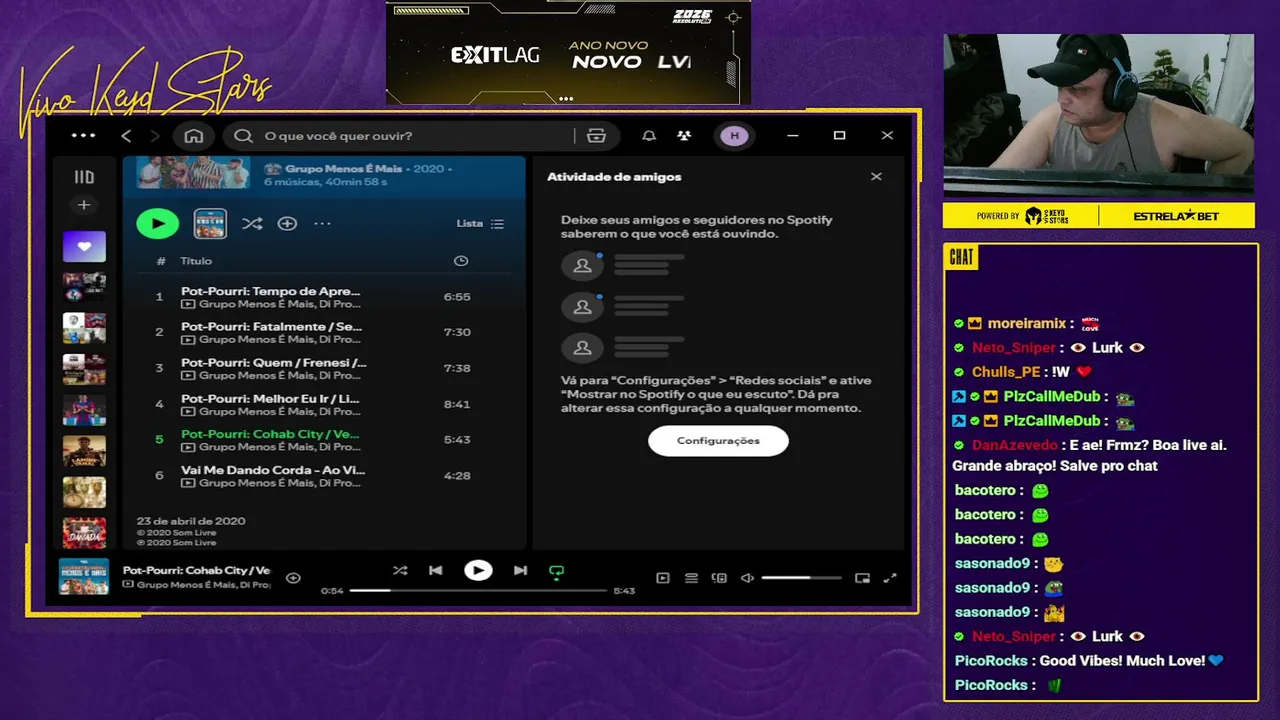Sort tracks by the duration clock header
Image resolution: width=1280 pixels, height=720 pixels.
click(461, 261)
